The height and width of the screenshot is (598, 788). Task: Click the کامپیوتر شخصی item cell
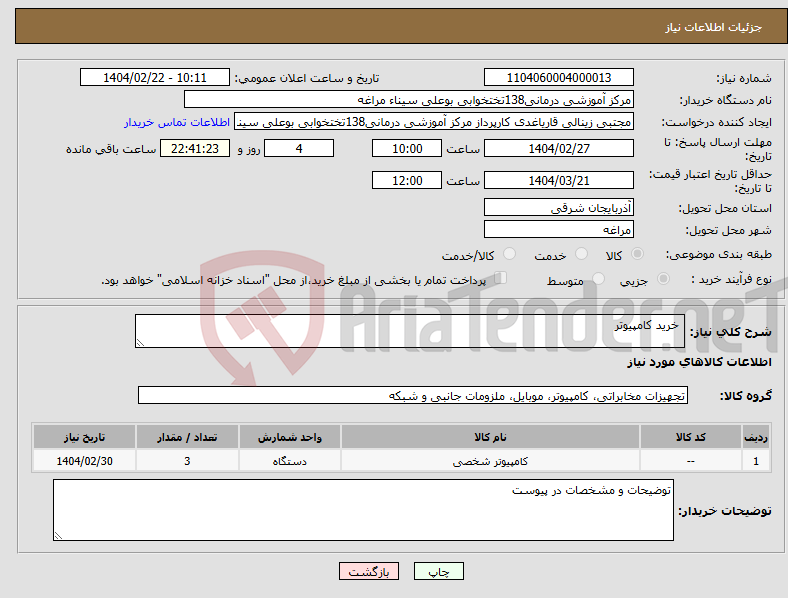tap(490, 461)
